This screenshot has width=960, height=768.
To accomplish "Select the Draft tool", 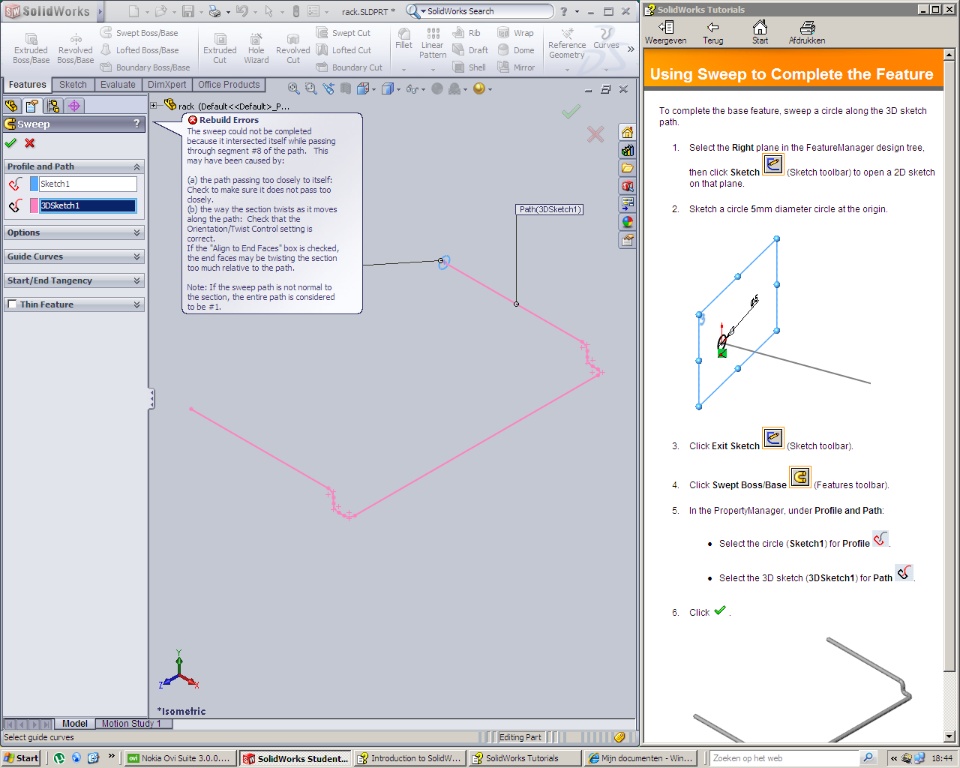I will 470,50.
